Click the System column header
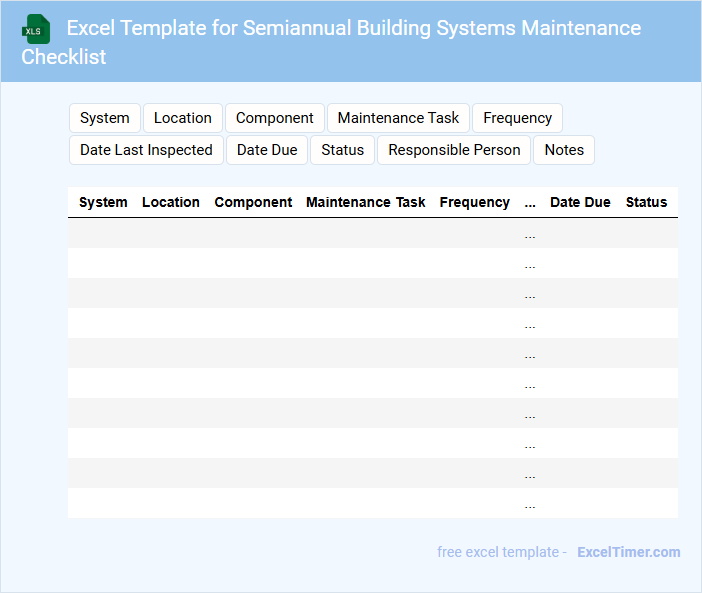 tap(103, 202)
